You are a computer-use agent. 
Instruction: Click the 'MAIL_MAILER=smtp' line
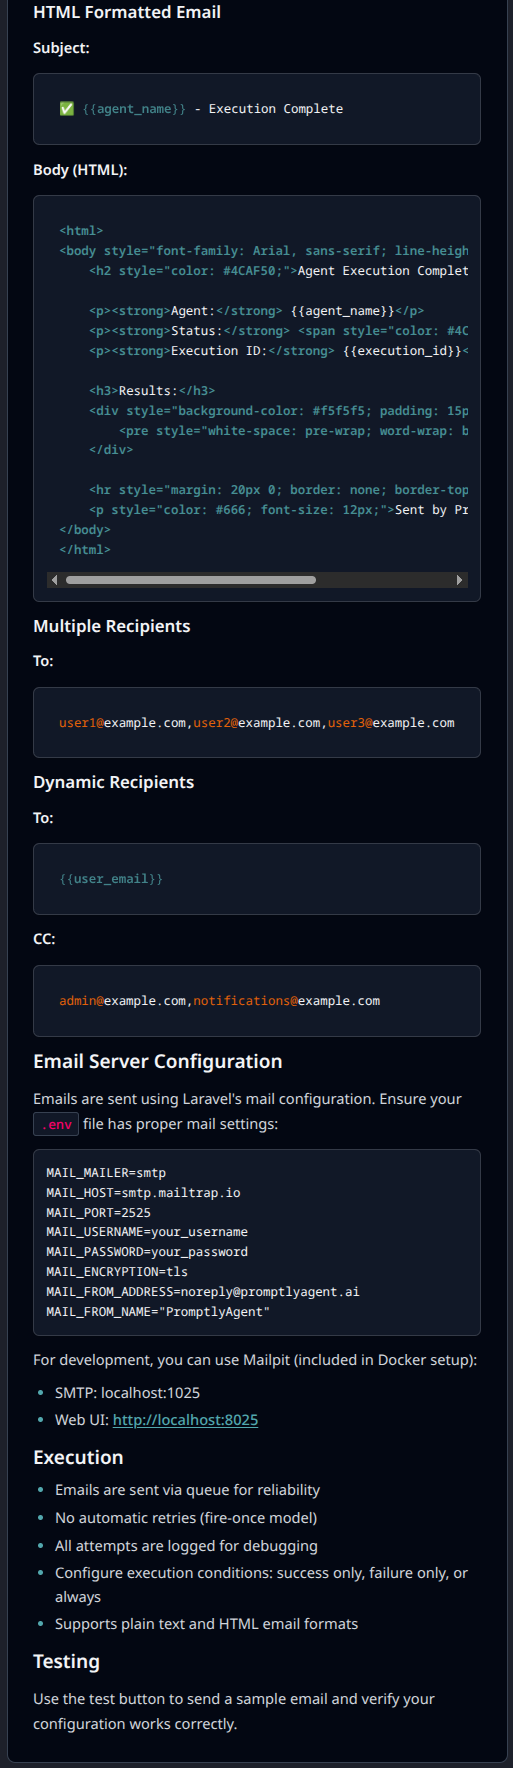pos(106,1173)
